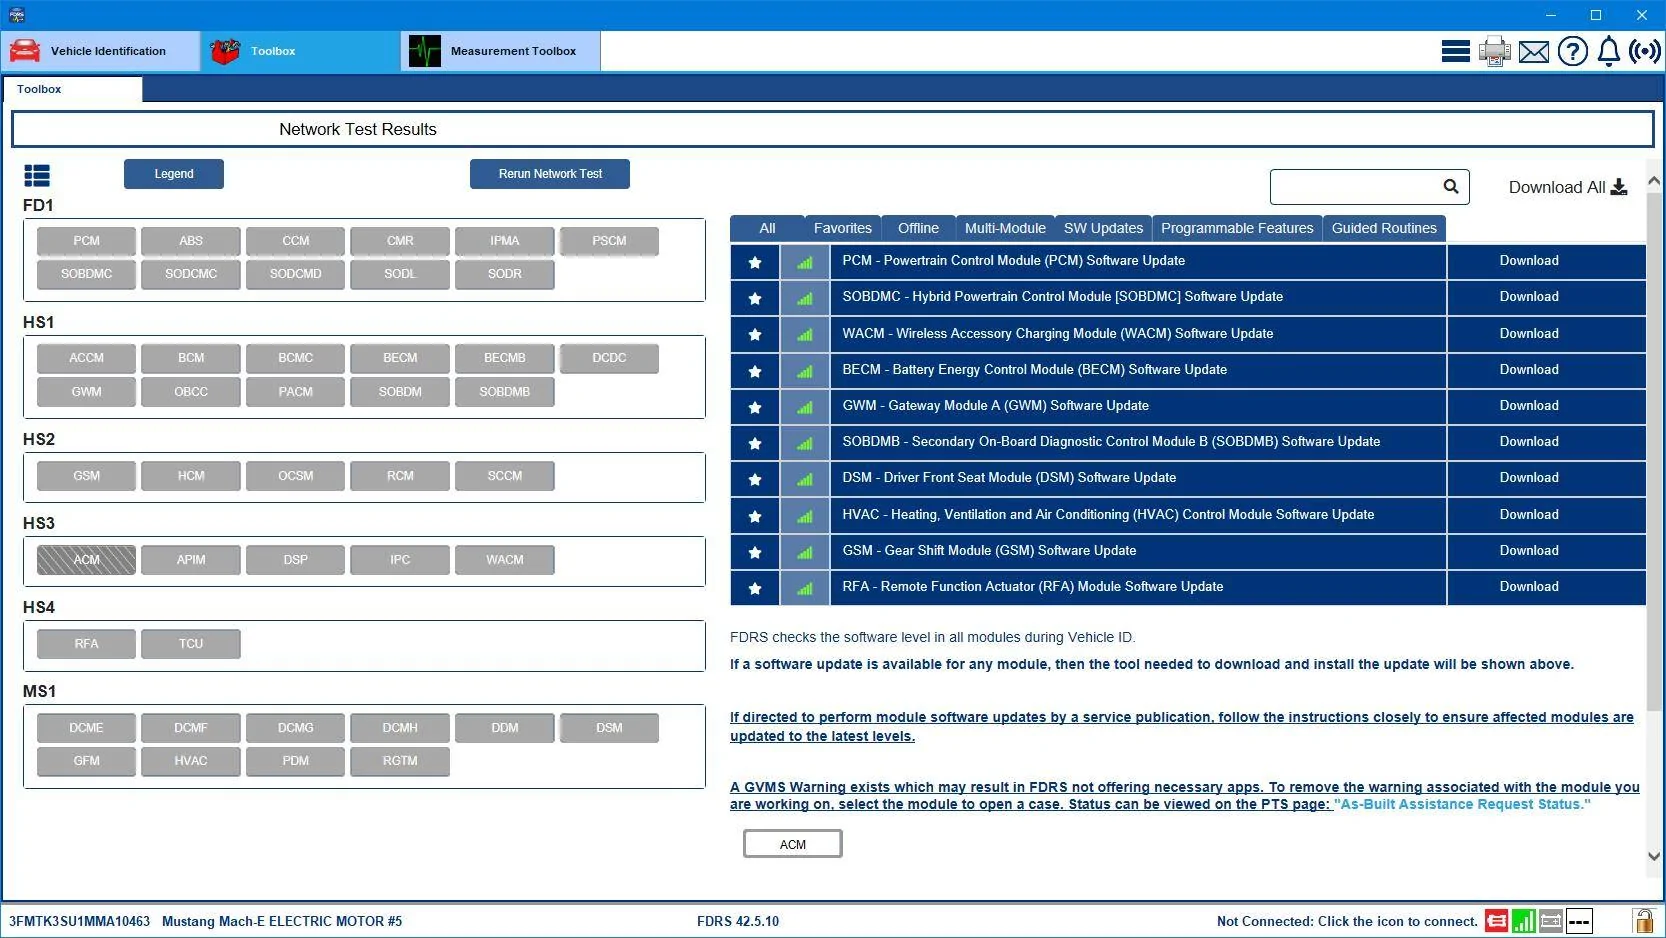Click the scroll up arrow near Download All

1654,181
